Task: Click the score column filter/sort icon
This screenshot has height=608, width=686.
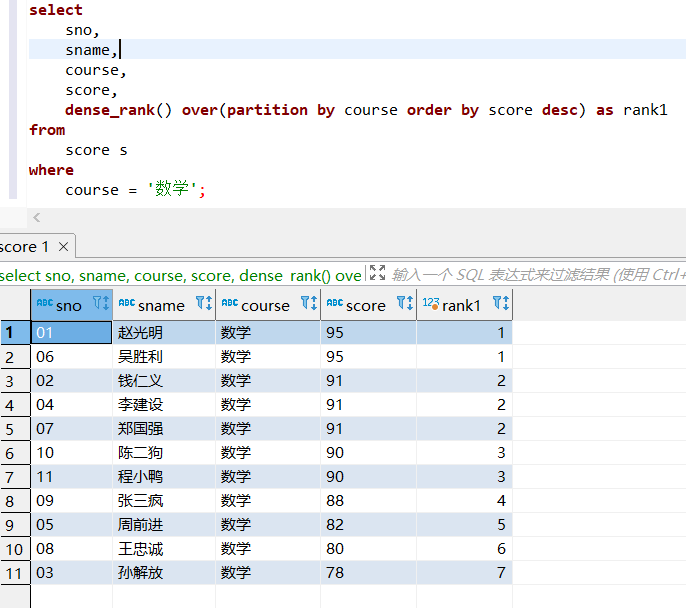Action: [405, 303]
